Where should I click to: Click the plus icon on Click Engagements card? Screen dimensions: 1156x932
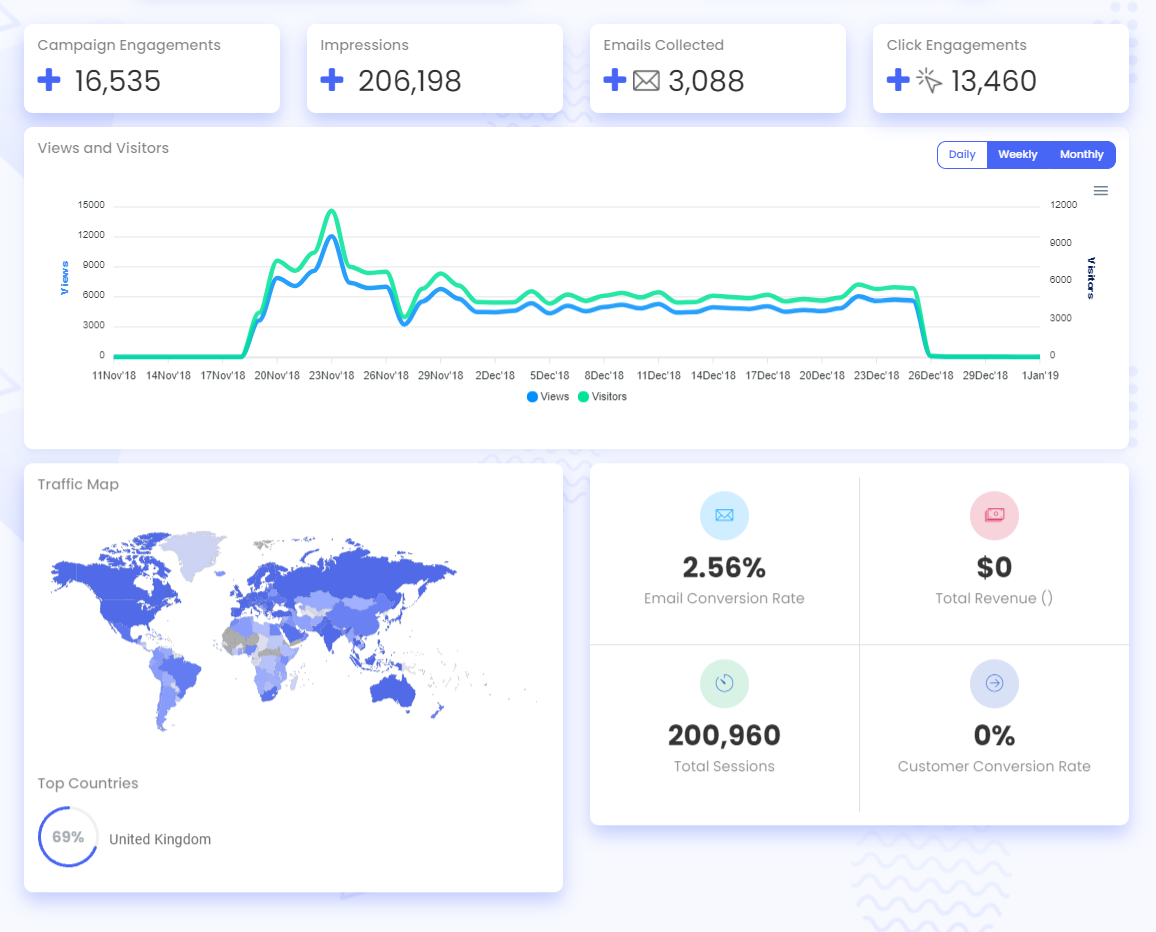(x=897, y=79)
